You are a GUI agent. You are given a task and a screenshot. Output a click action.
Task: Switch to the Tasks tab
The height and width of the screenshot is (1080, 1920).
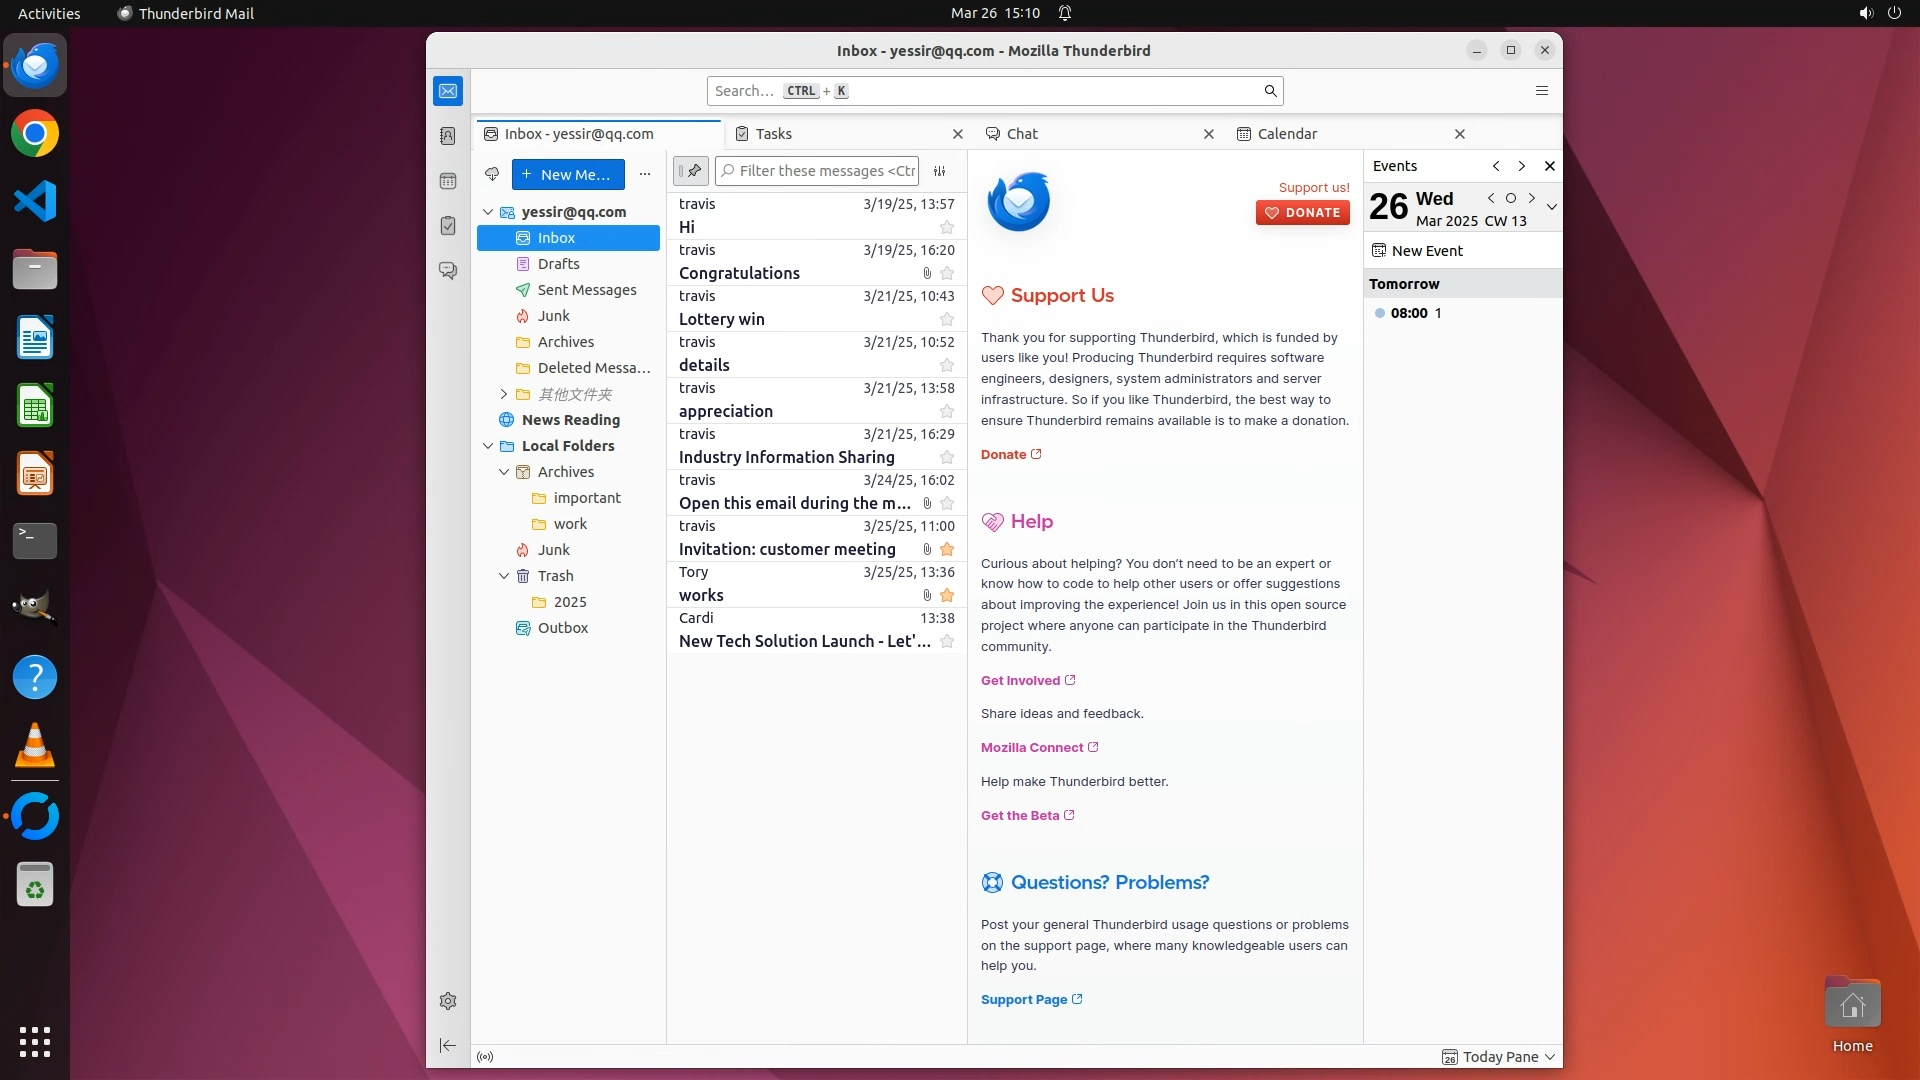point(773,134)
